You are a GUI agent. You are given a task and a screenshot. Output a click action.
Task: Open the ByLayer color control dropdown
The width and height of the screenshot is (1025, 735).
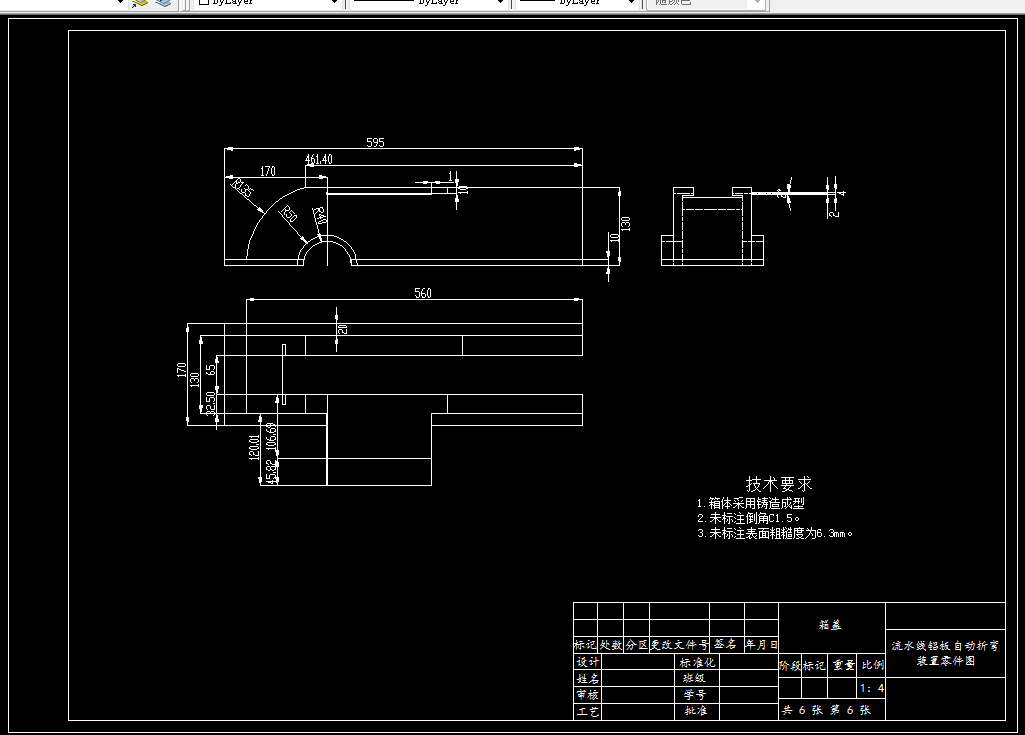pyautogui.click(x=268, y=3)
